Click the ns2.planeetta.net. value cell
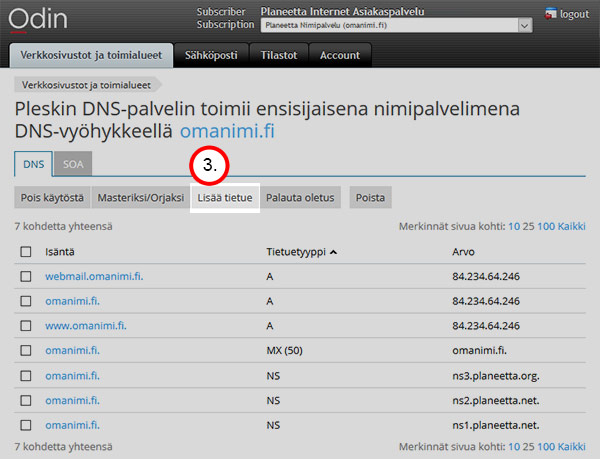Viewport: 600px width, 459px height. coord(496,400)
